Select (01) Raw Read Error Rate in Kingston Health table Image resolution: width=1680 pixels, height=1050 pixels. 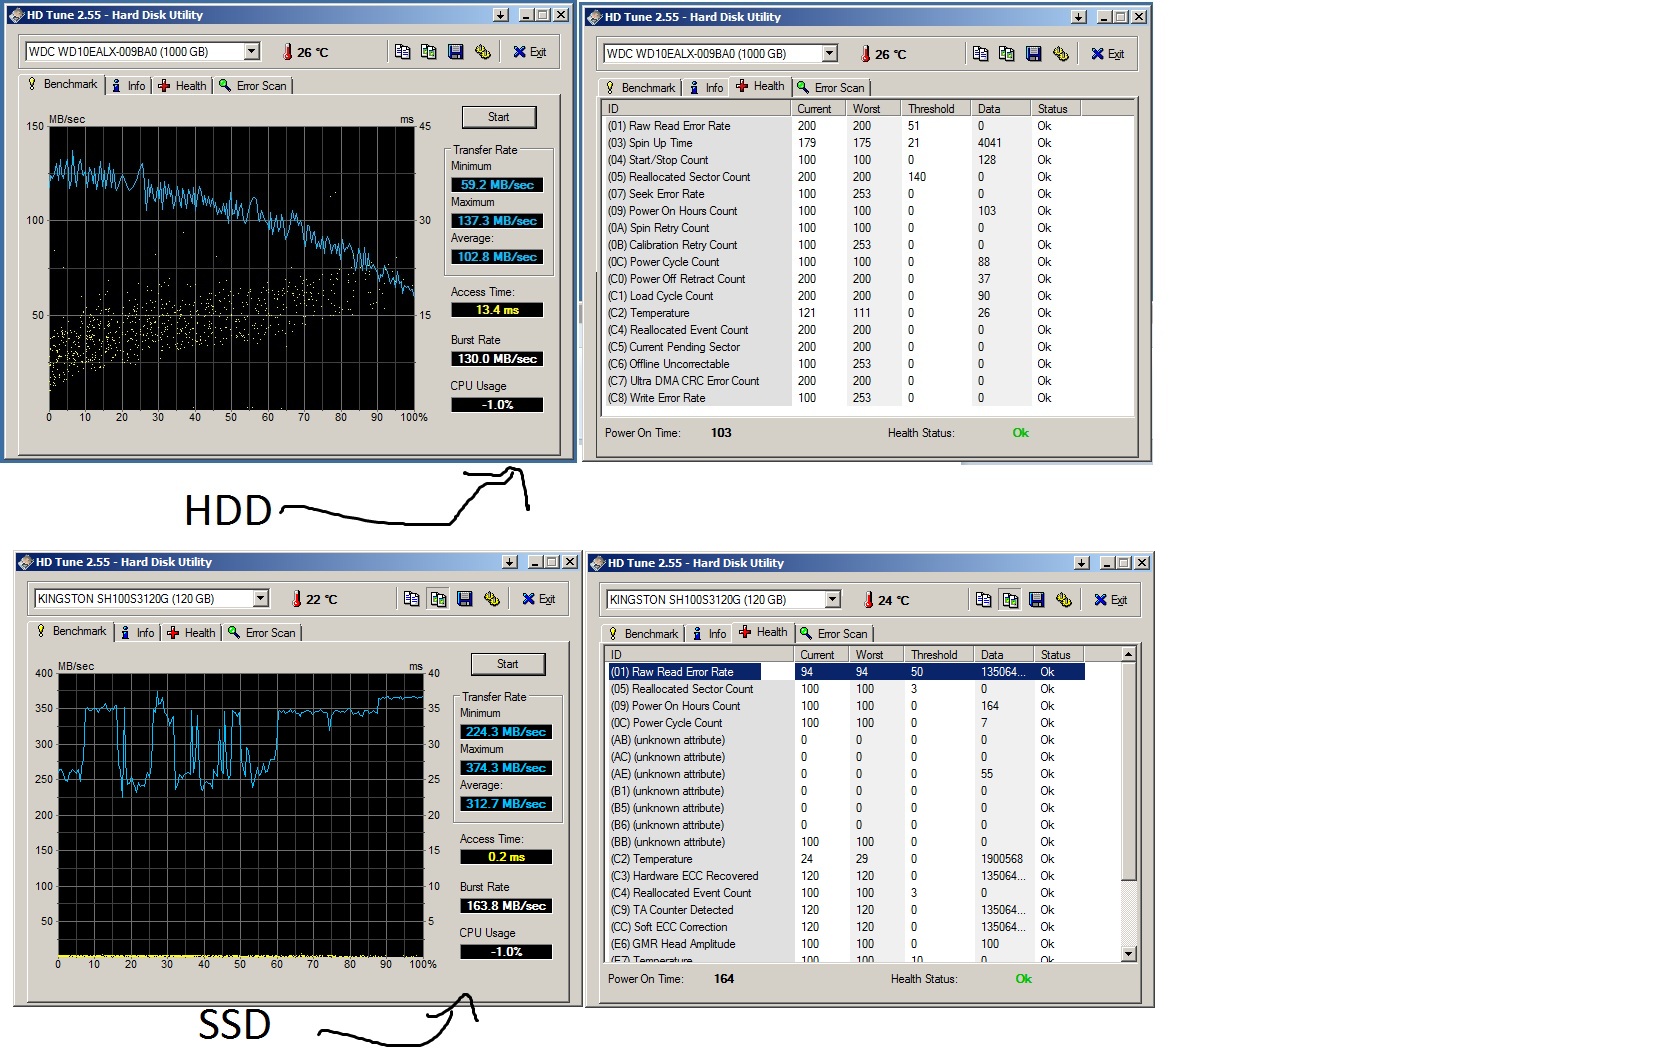[x=846, y=672]
